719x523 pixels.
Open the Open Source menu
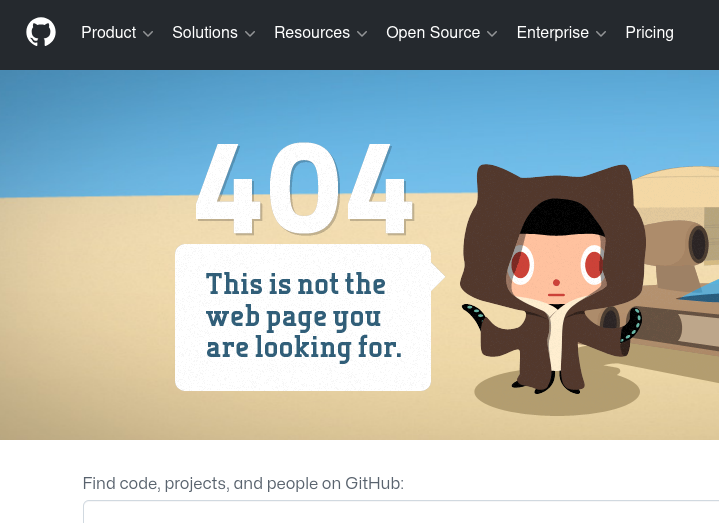click(x=442, y=33)
